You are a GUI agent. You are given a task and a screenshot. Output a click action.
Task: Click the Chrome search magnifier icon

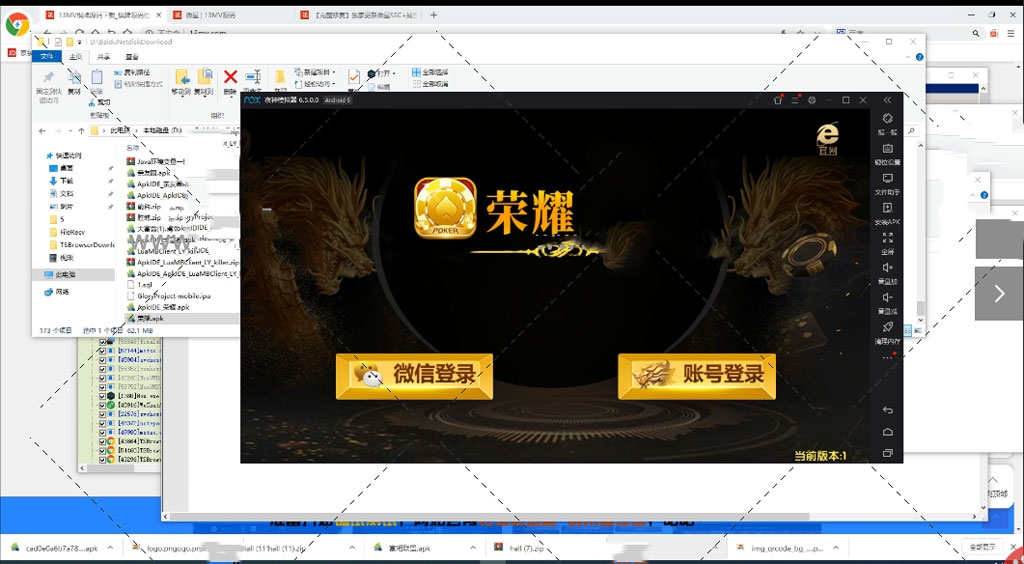976,33
